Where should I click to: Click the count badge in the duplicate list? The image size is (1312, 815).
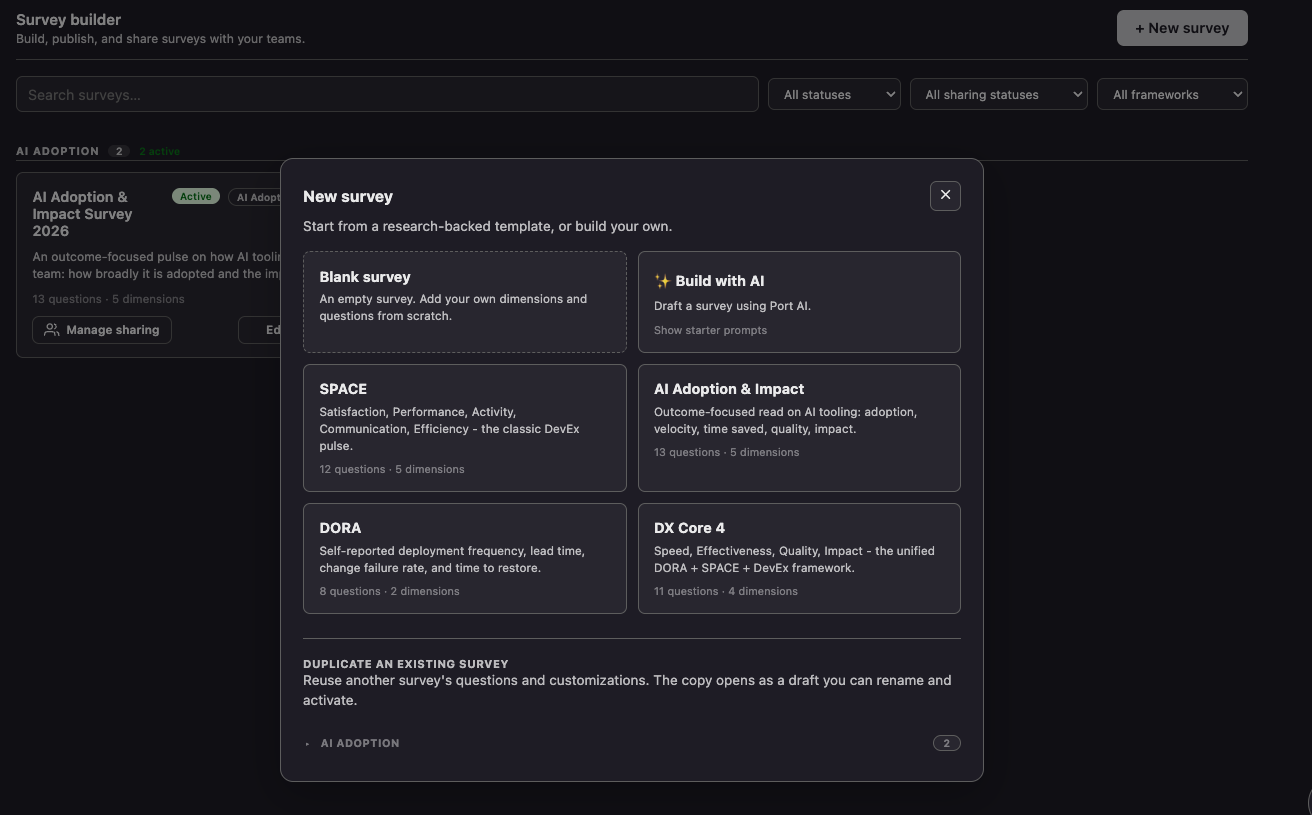tap(946, 743)
